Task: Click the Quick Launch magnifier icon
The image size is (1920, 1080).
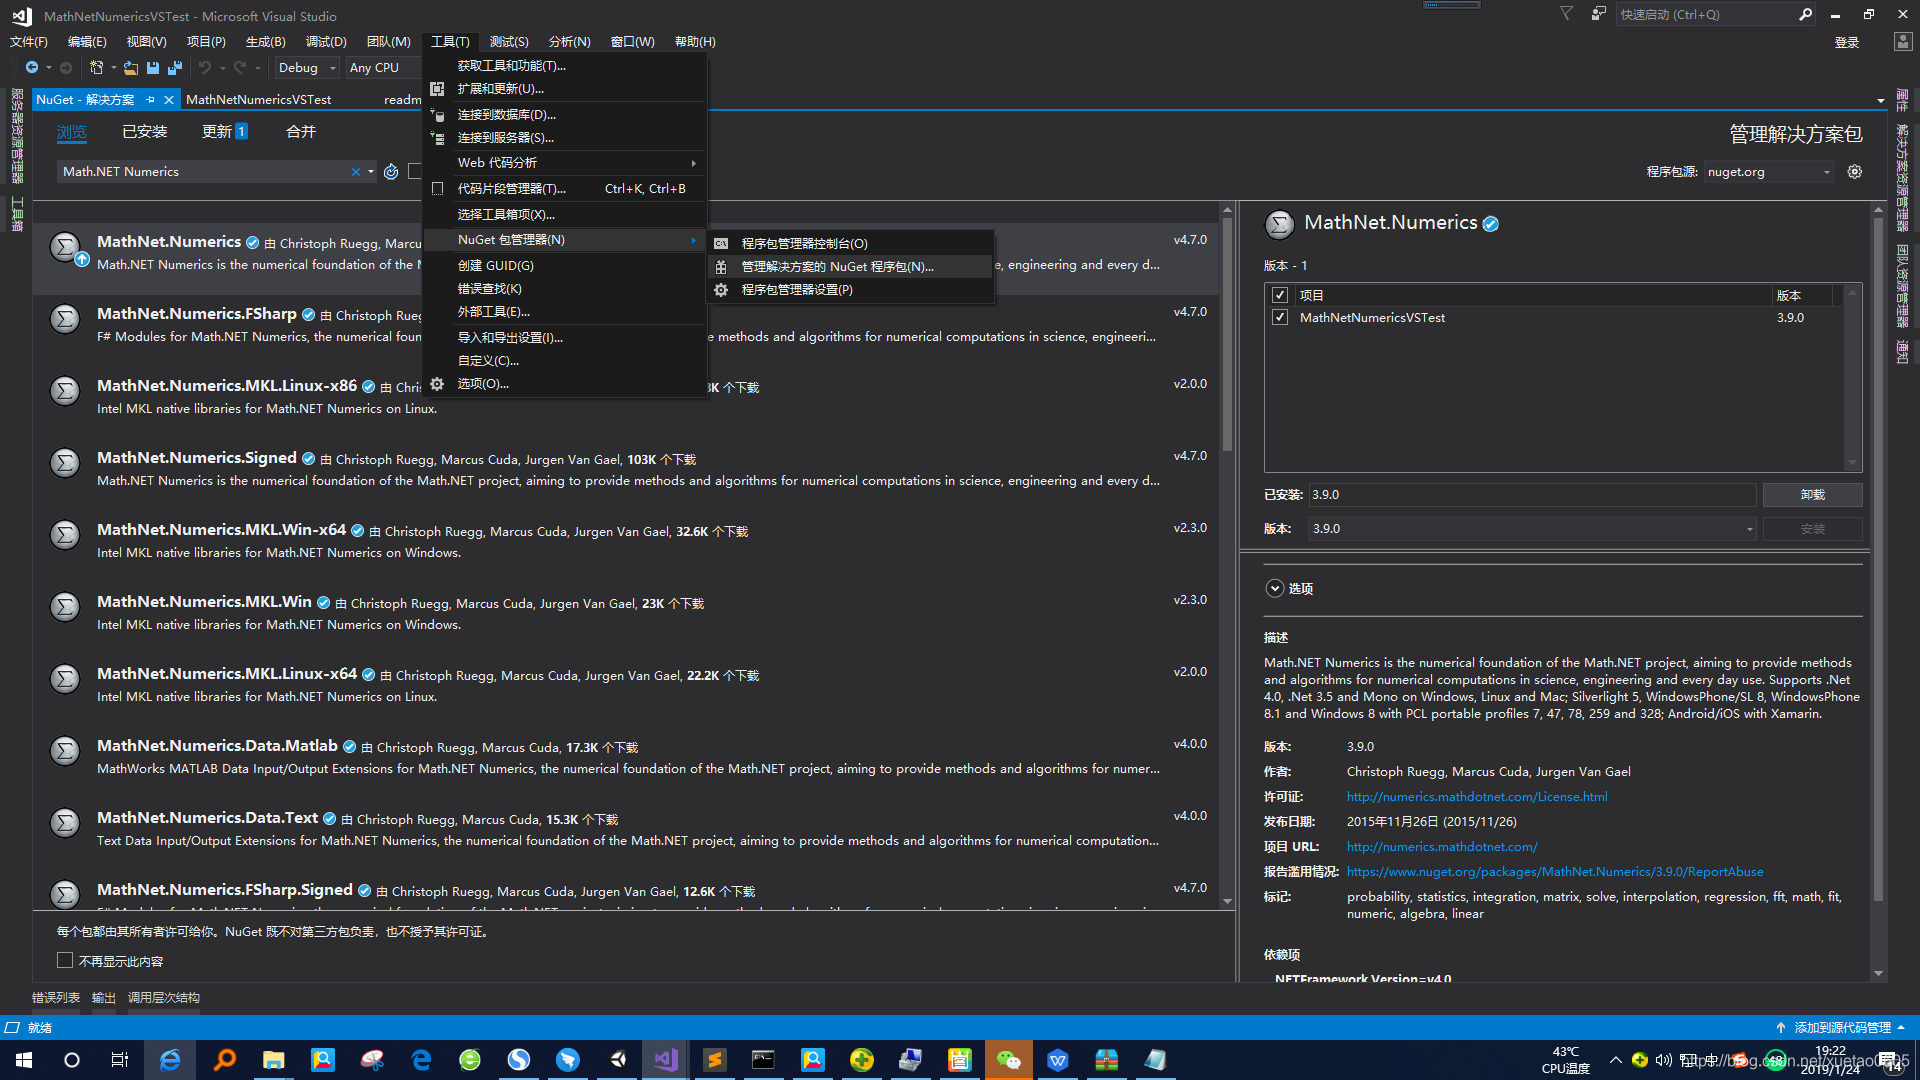Action: click(x=1805, y=14)
